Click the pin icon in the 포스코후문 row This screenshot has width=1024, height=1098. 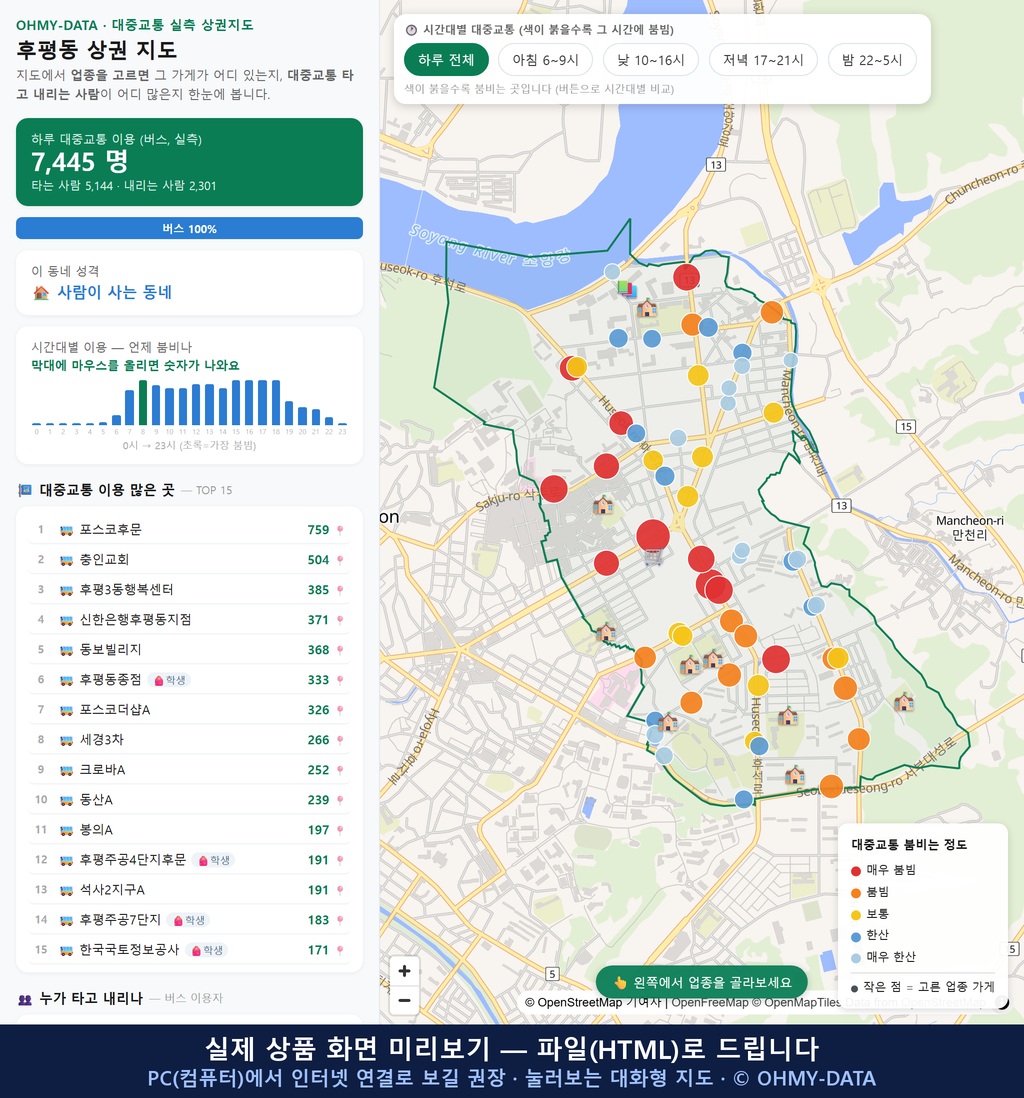340,530
